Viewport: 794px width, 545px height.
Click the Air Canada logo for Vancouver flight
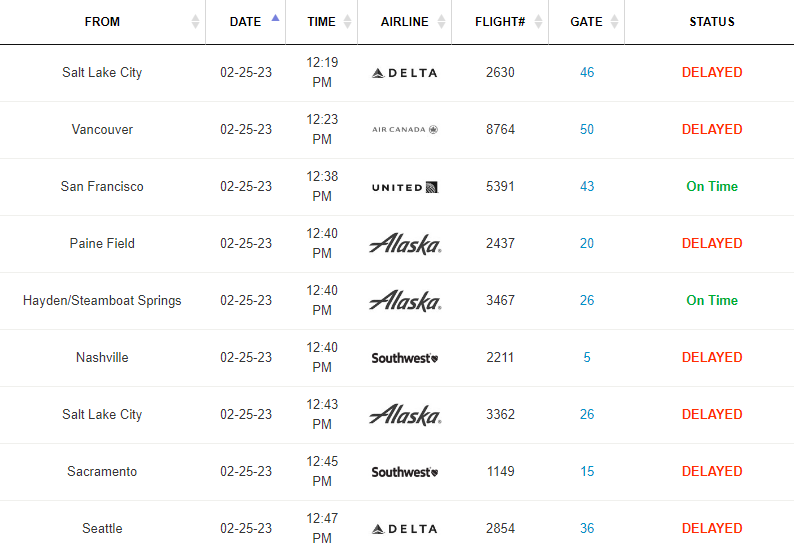click(404, 130)
